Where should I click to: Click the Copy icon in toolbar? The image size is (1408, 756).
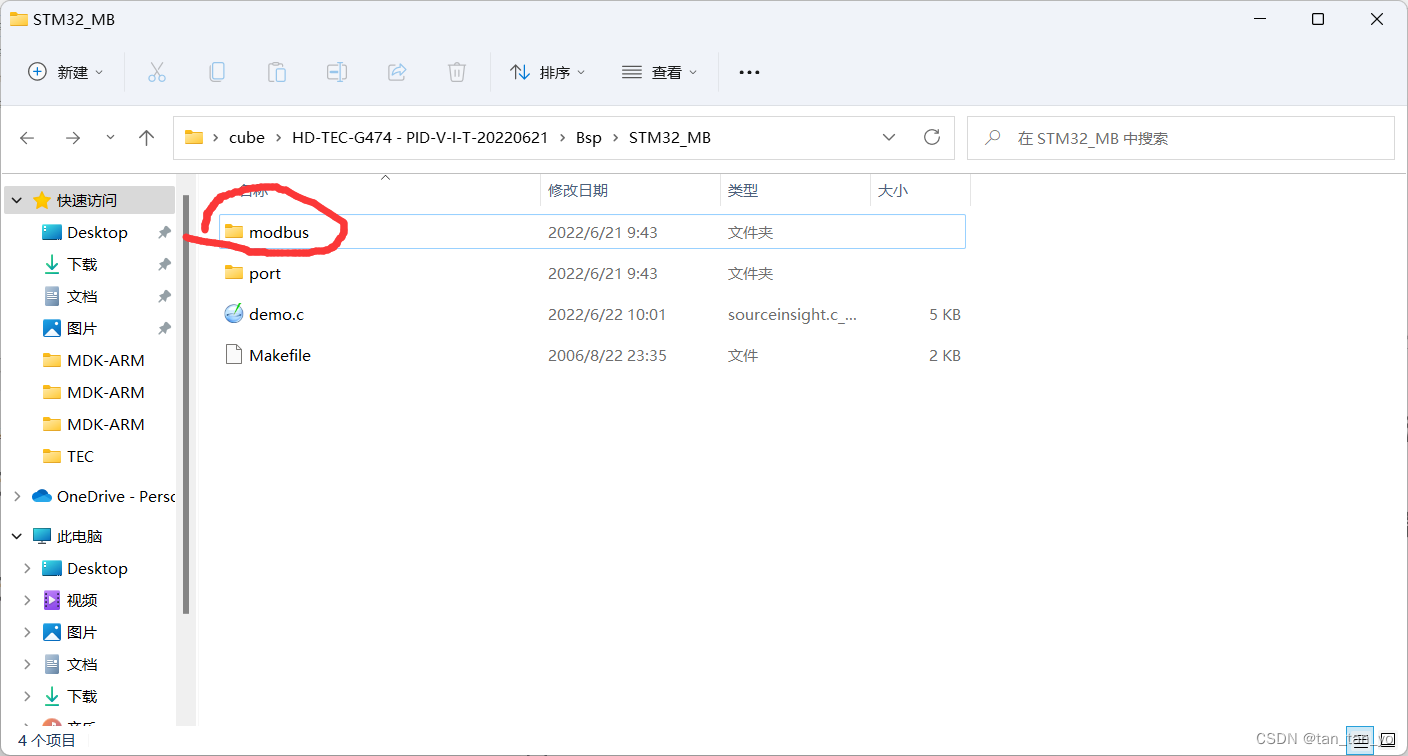(216, 72)
